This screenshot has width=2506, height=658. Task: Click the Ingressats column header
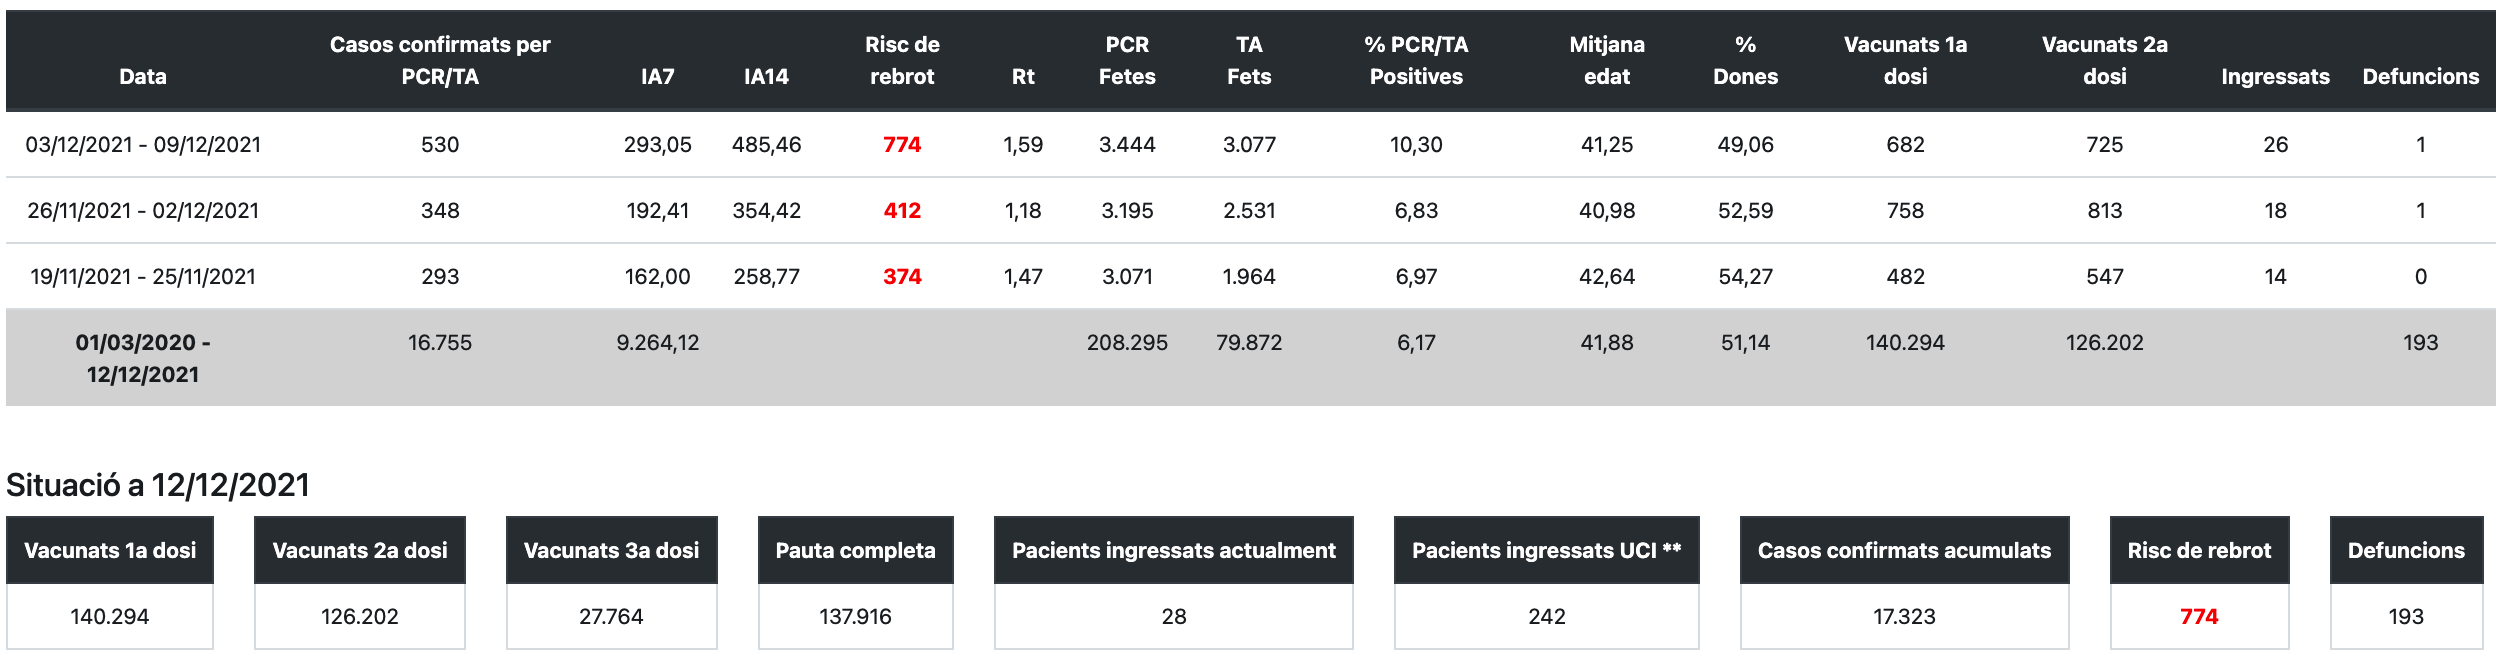(x=2275, y=76)
